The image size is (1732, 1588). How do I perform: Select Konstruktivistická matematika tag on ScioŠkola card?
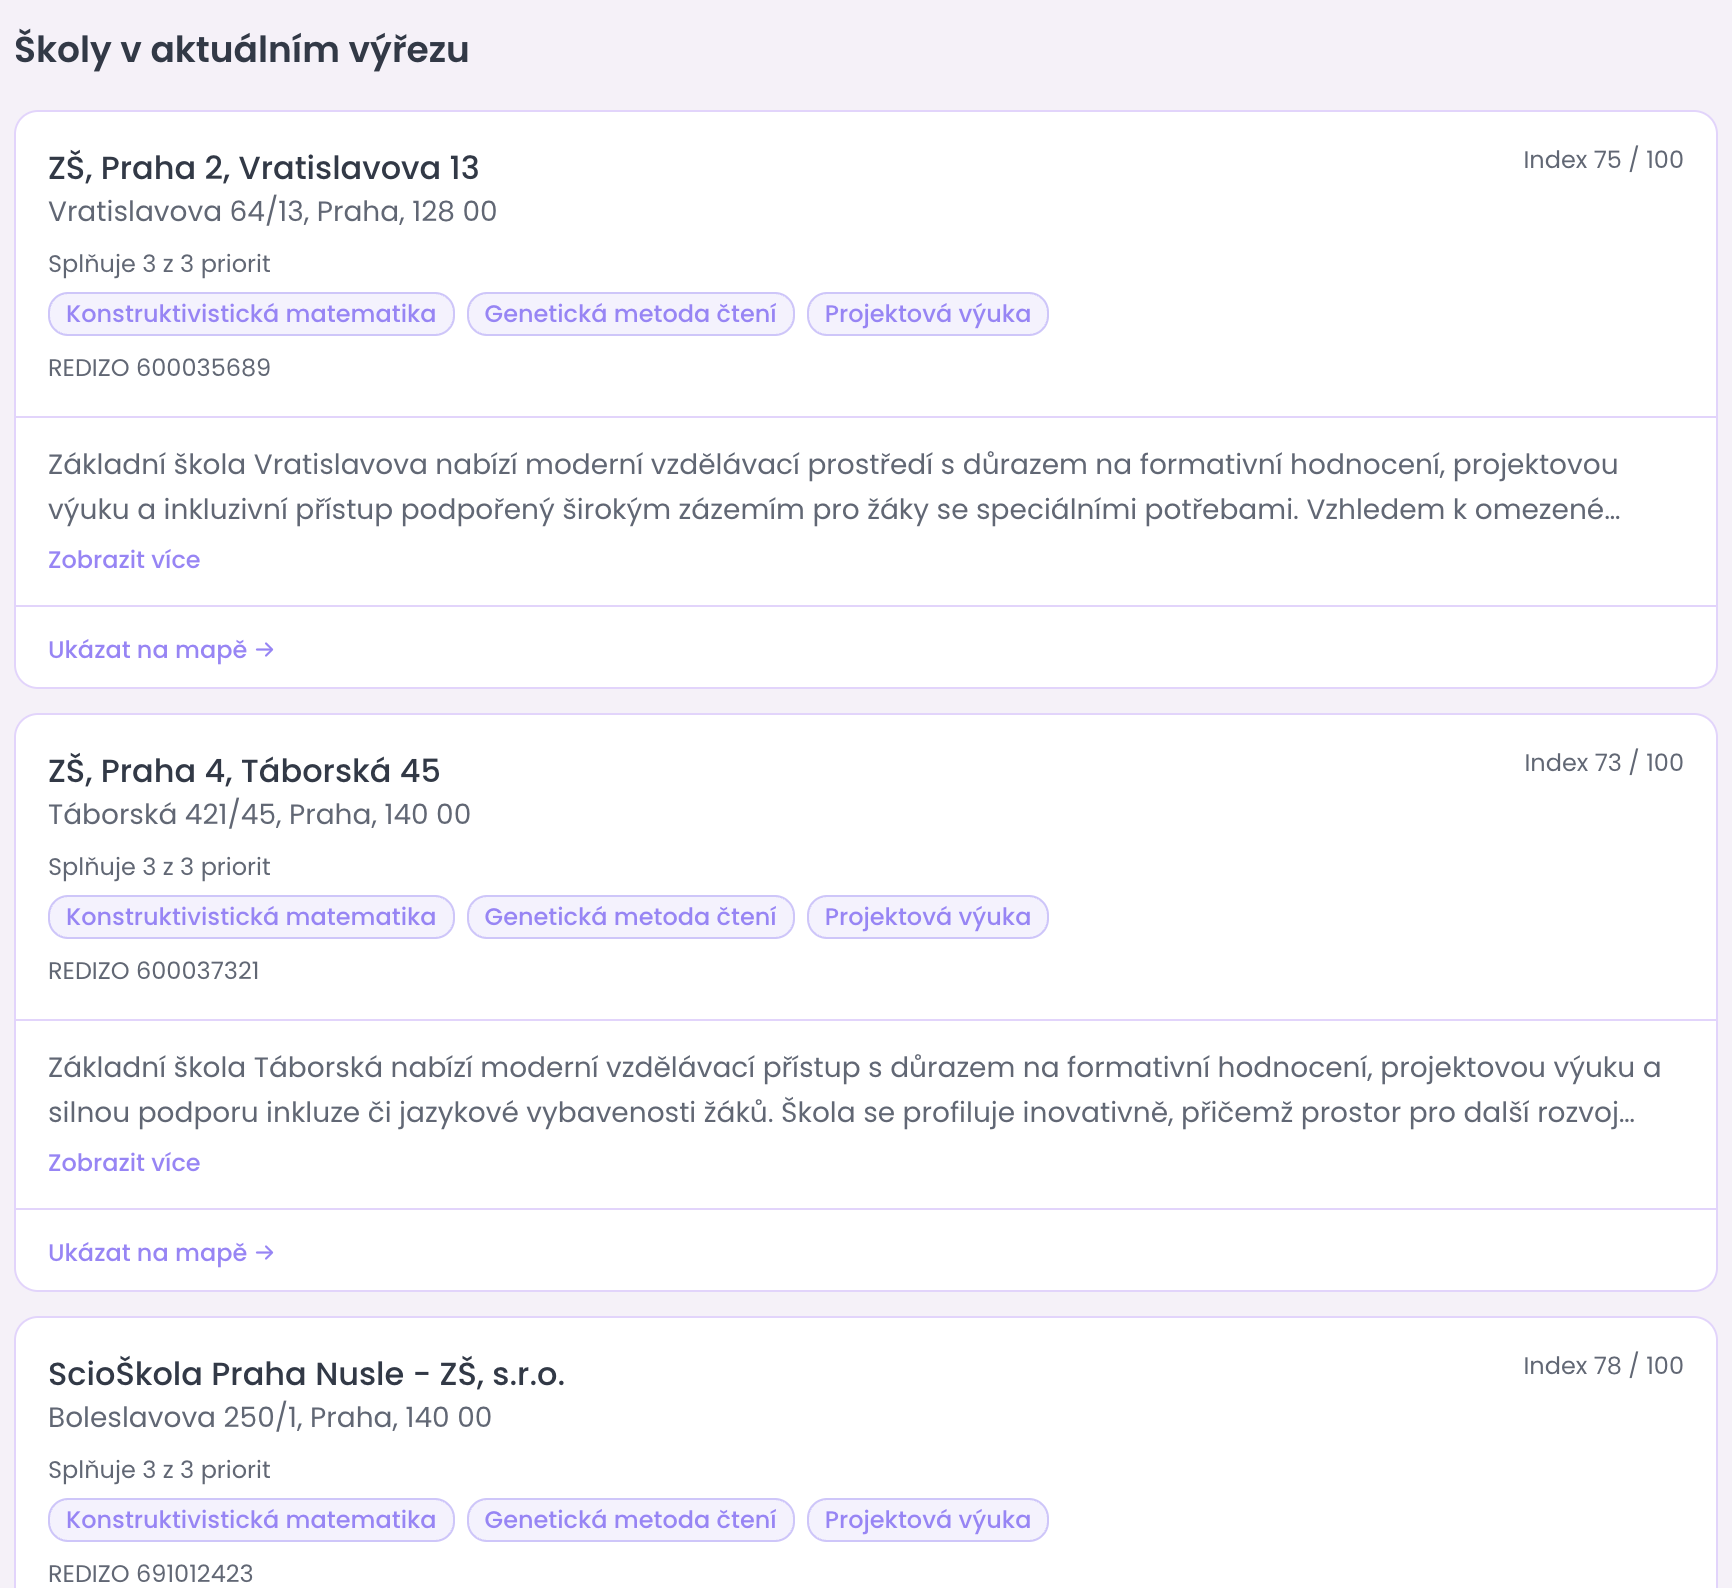tap(251, 1520)
